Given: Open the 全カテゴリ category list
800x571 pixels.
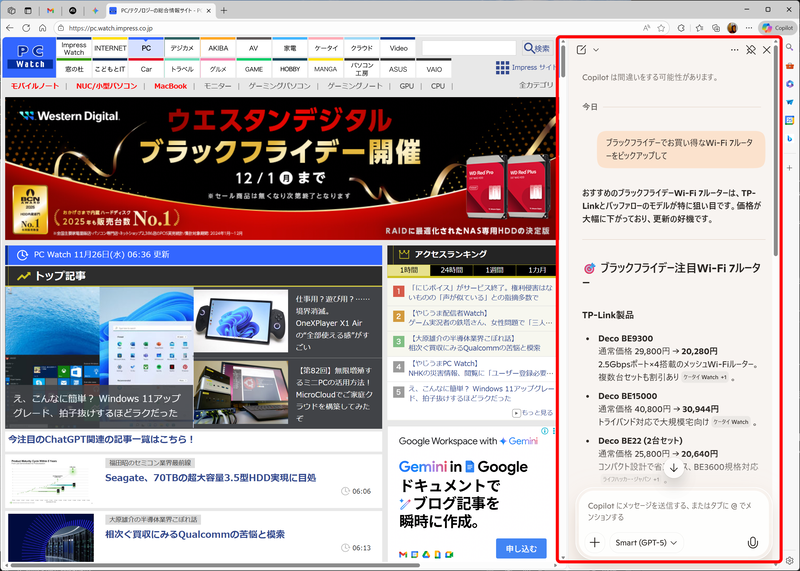Looking at the screenshot, I should pyautogui.click(x=536, y=85).
